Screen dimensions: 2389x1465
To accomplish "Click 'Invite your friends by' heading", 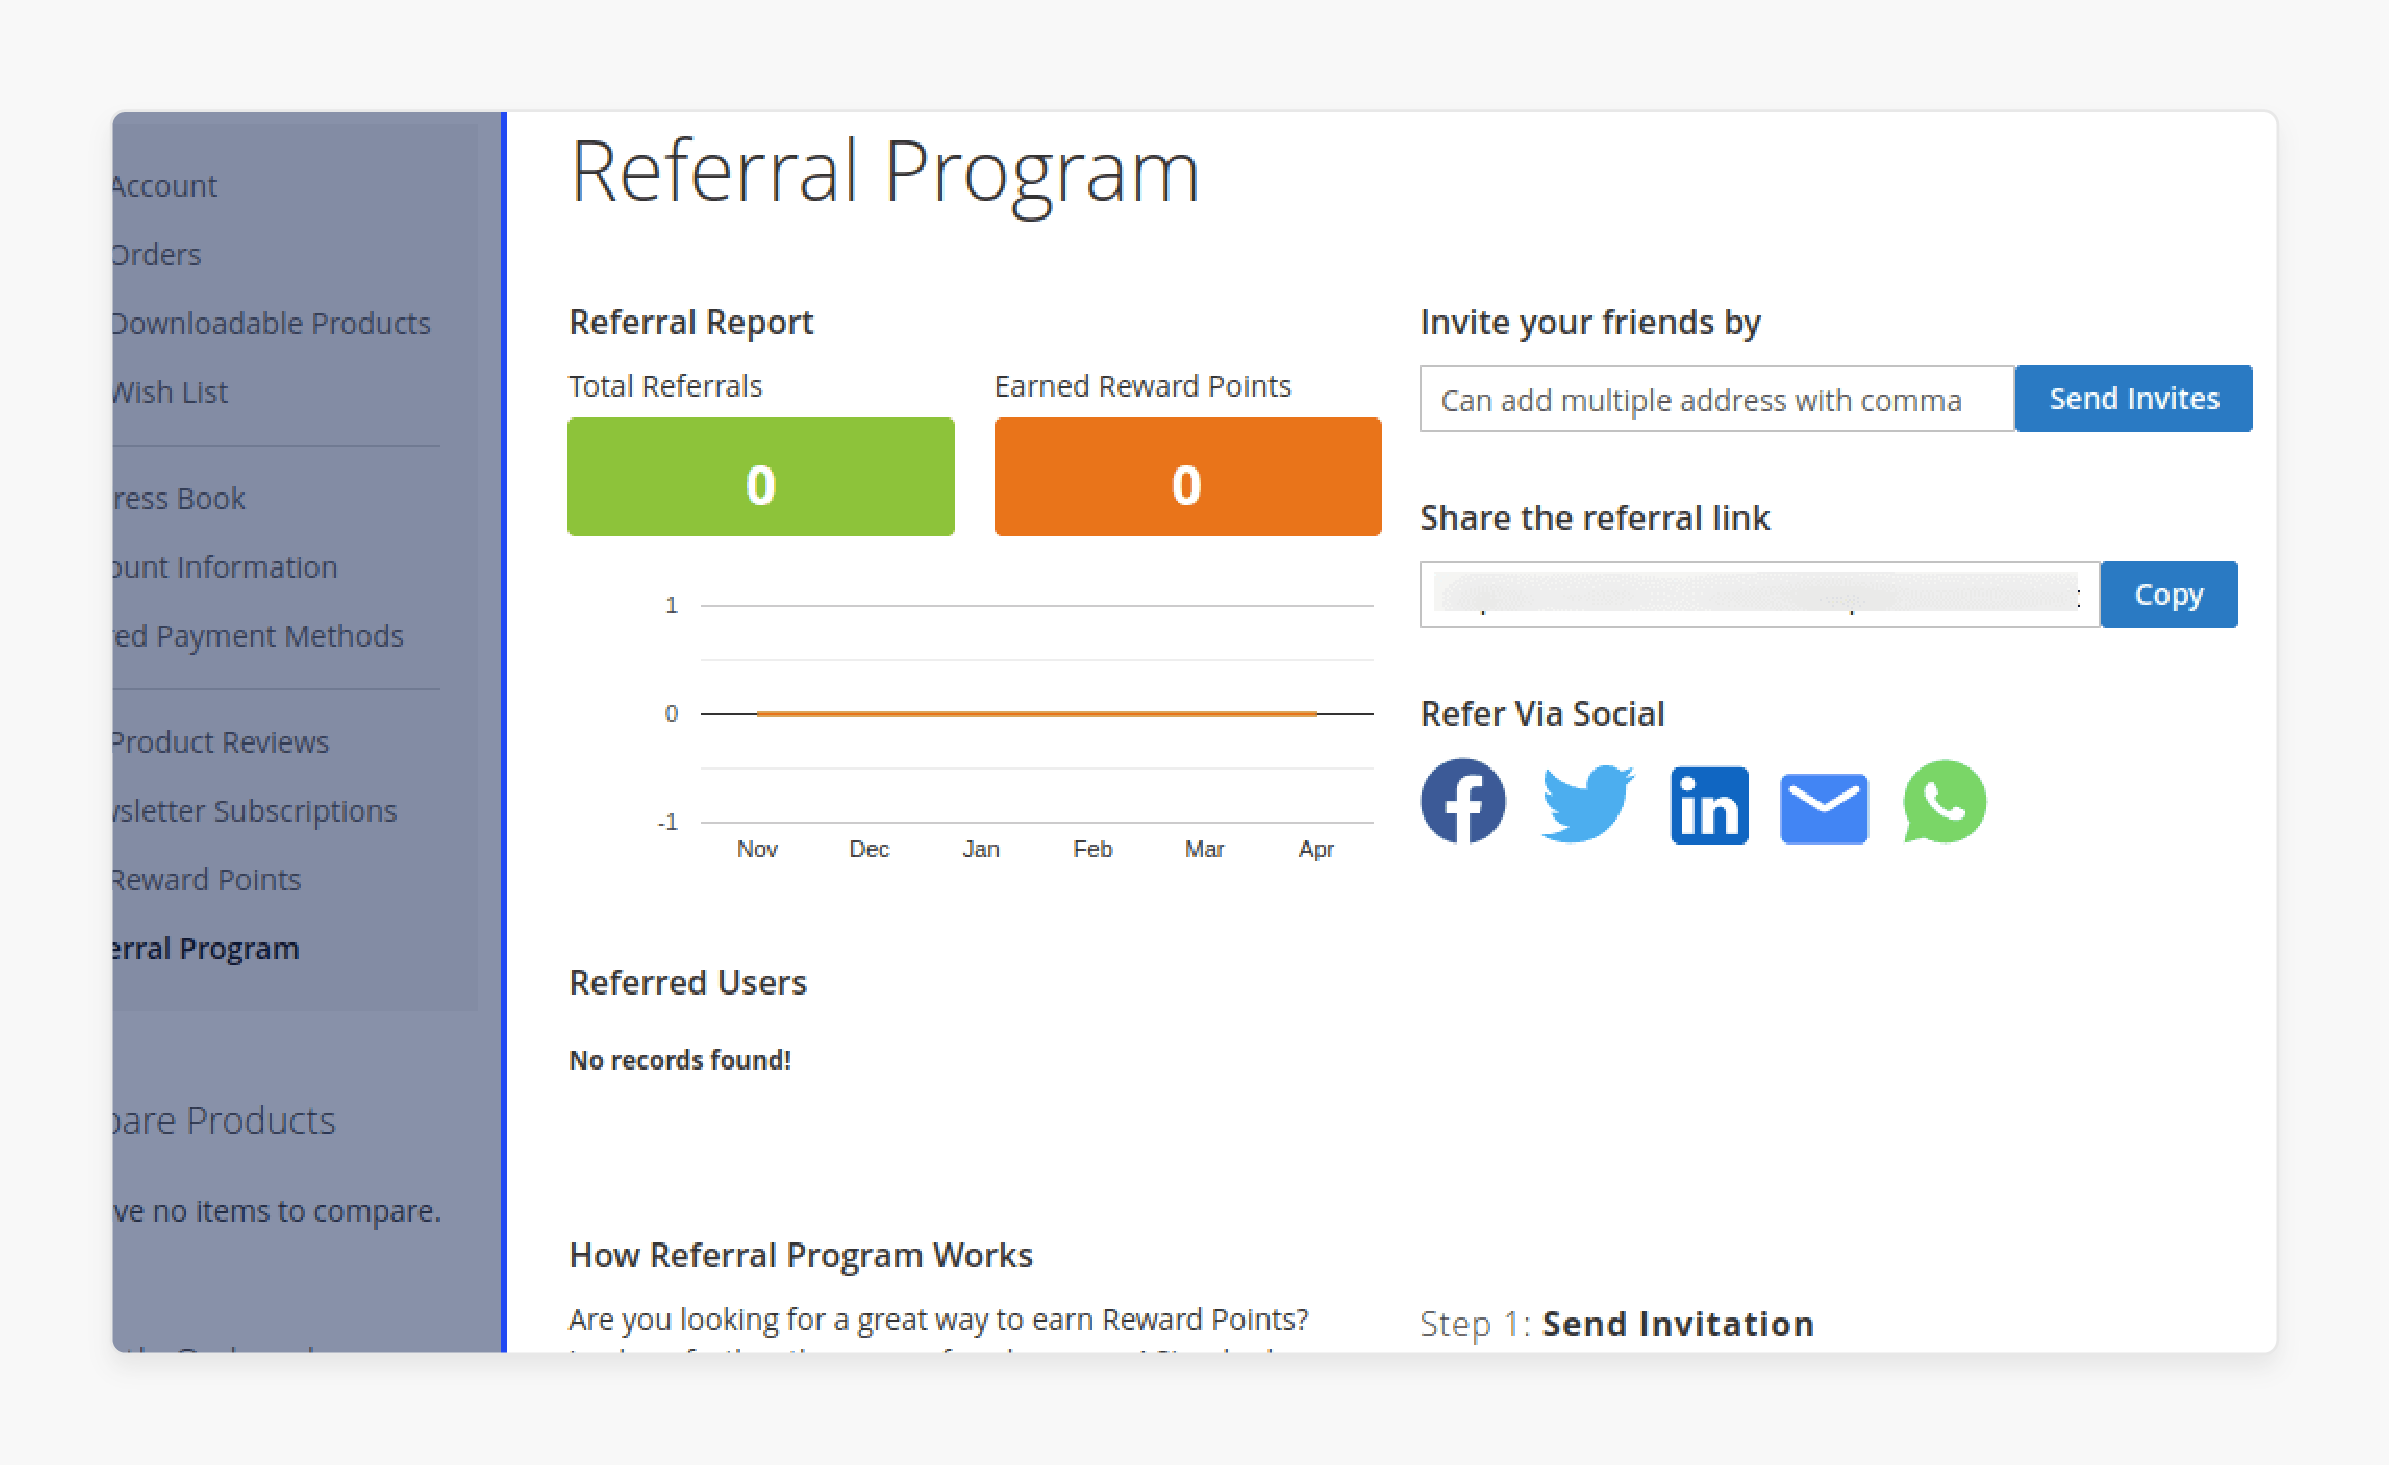I will click(1590, 322).
